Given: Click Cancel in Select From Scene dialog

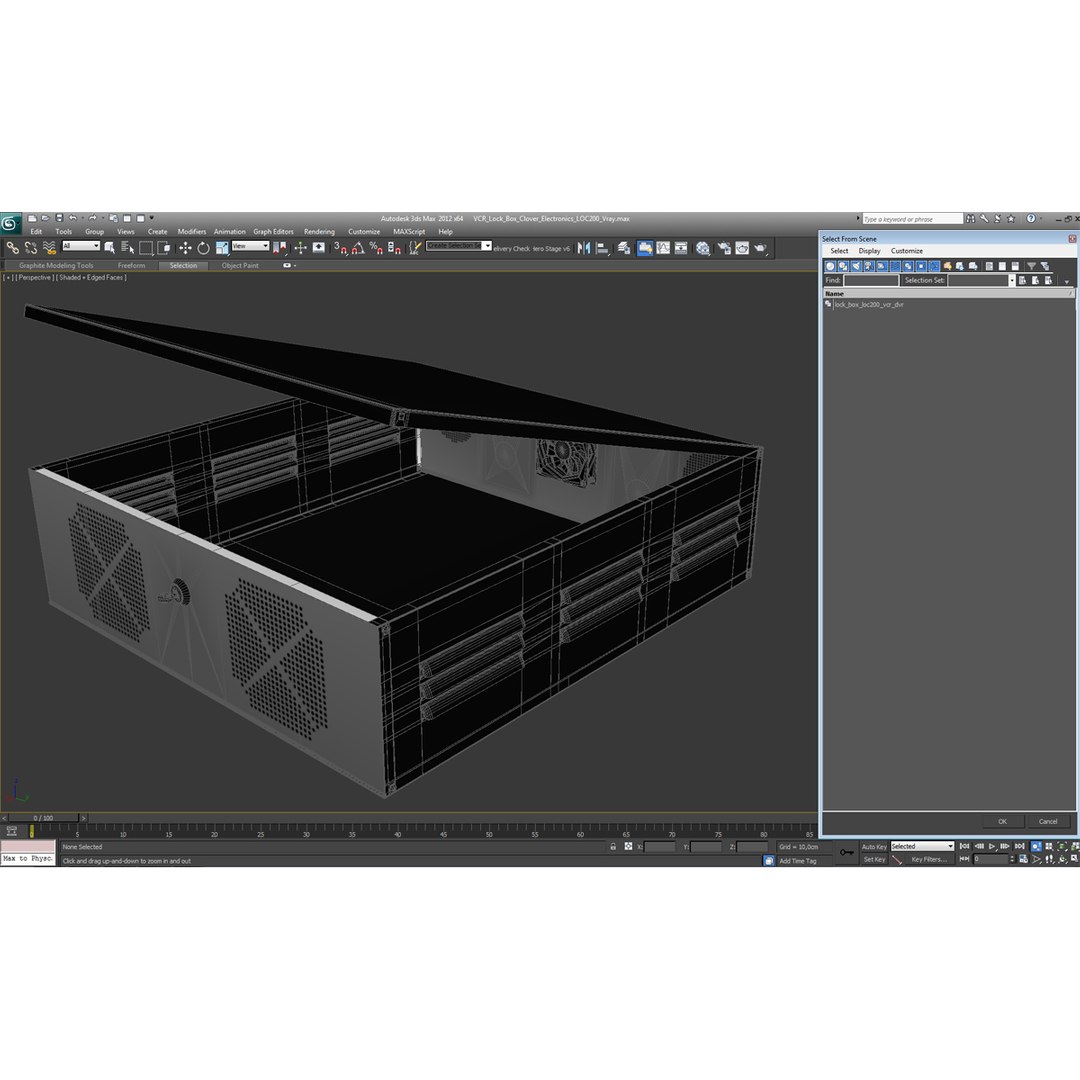Looking at the screenshot, I should pyautogui.click(x=1048, y=821).
